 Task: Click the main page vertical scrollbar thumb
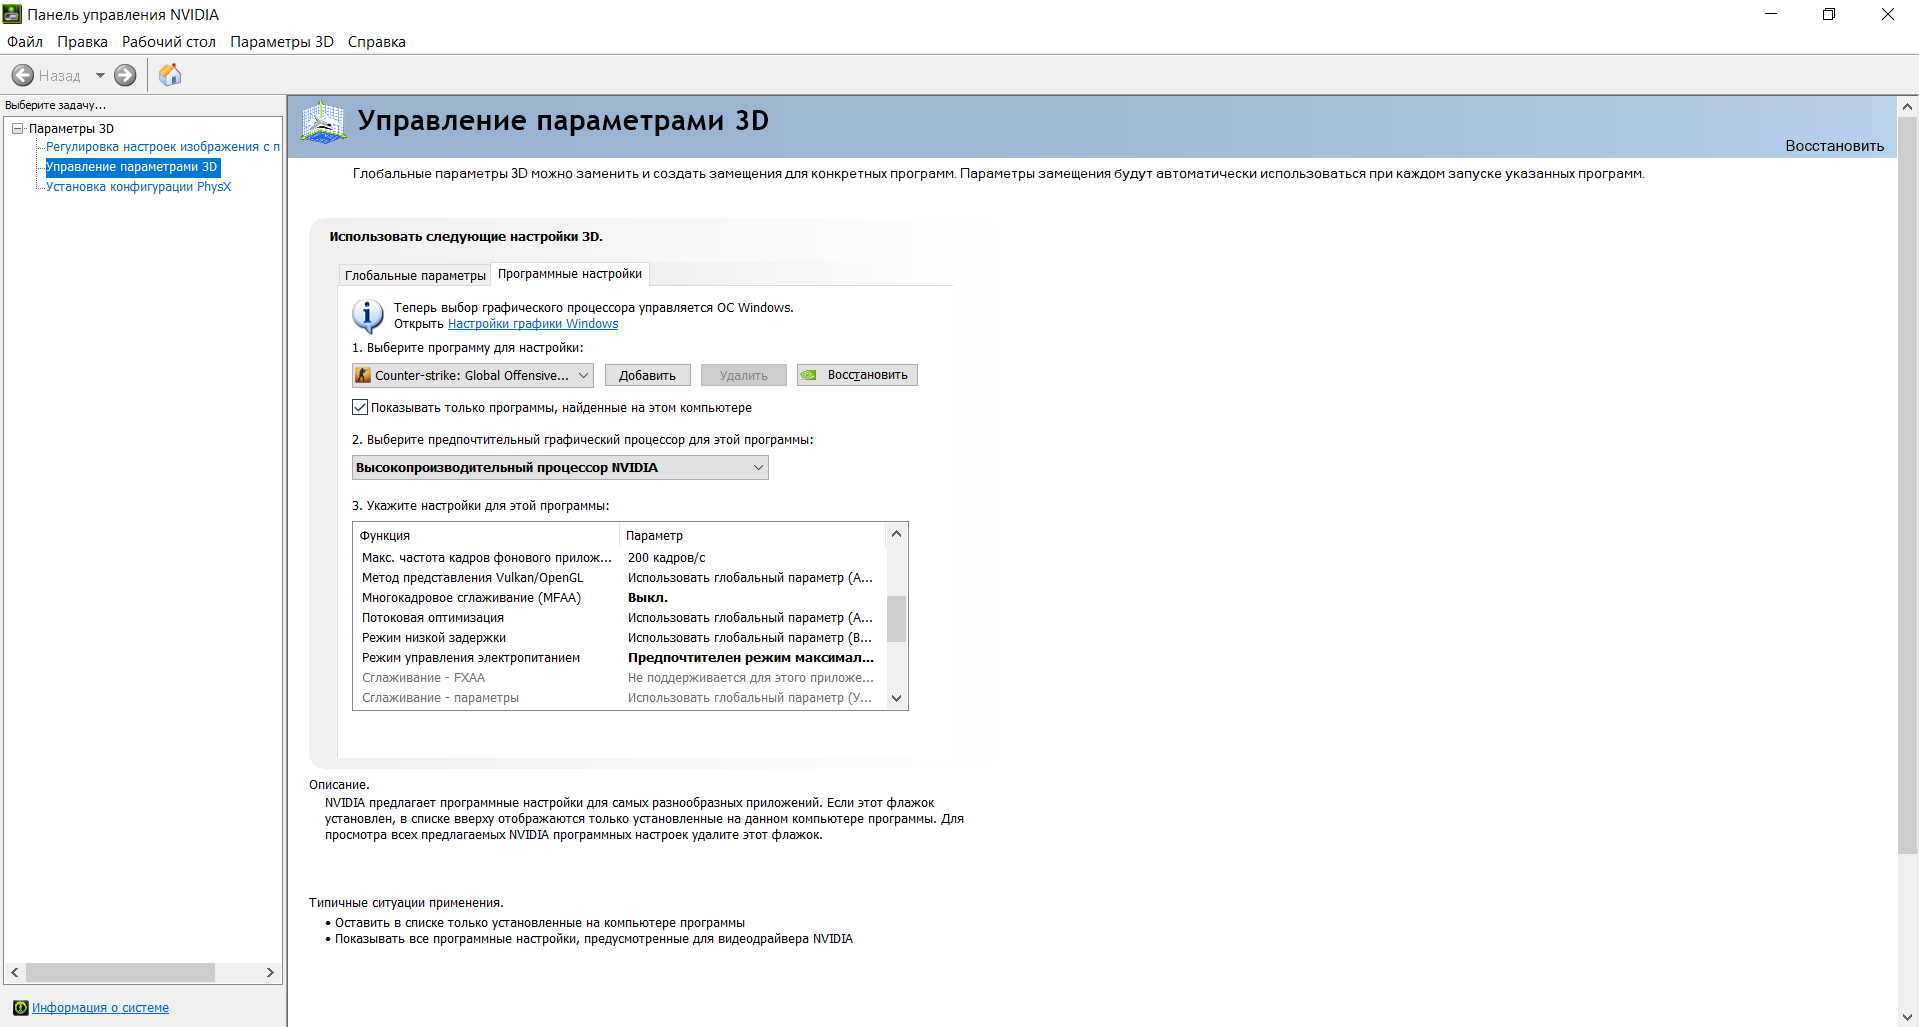(x=1907, y=486)
